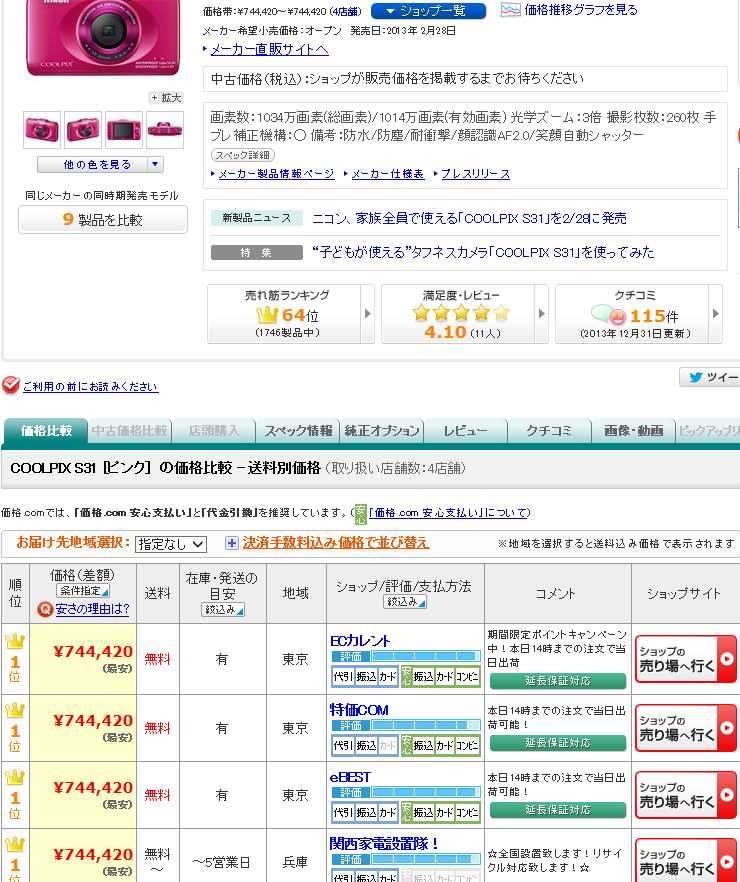The height and width of the screenshot is (882, 740).
Task: Open the delivery region 指定なし combo box
Action: point(171,544)
